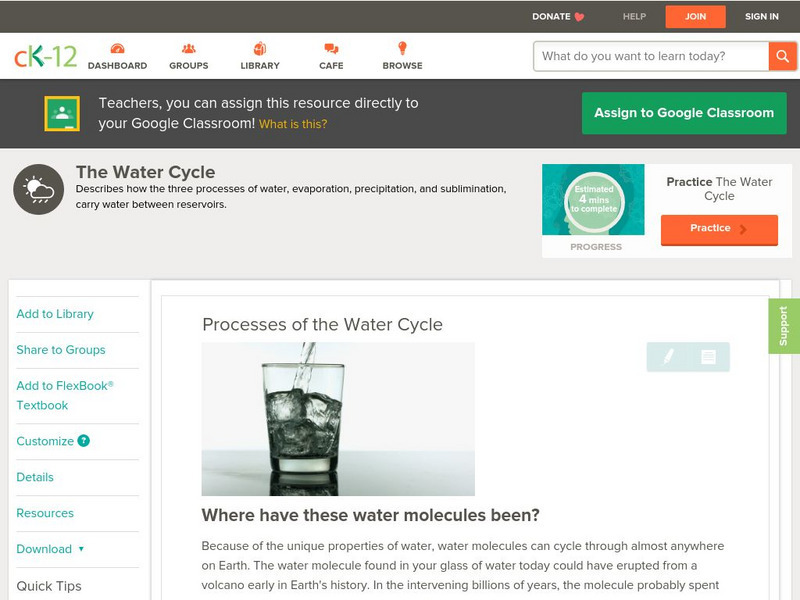Click the Groups people icon
This screenshot has width=800, height=600.
click(188, 48)
